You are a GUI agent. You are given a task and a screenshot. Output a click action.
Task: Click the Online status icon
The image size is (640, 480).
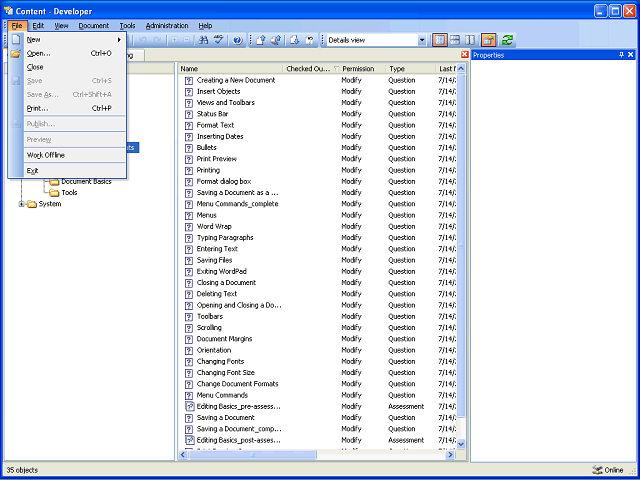tap(597, 470)
